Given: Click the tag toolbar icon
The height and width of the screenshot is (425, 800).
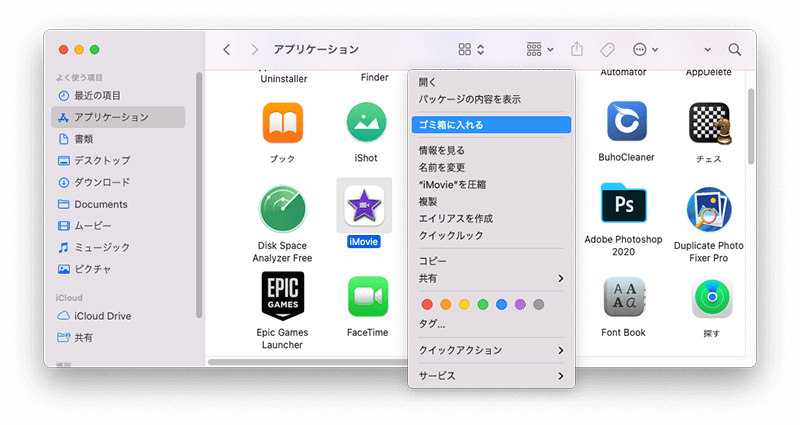Looking at the screenshot, I should (x=607, y=49).
